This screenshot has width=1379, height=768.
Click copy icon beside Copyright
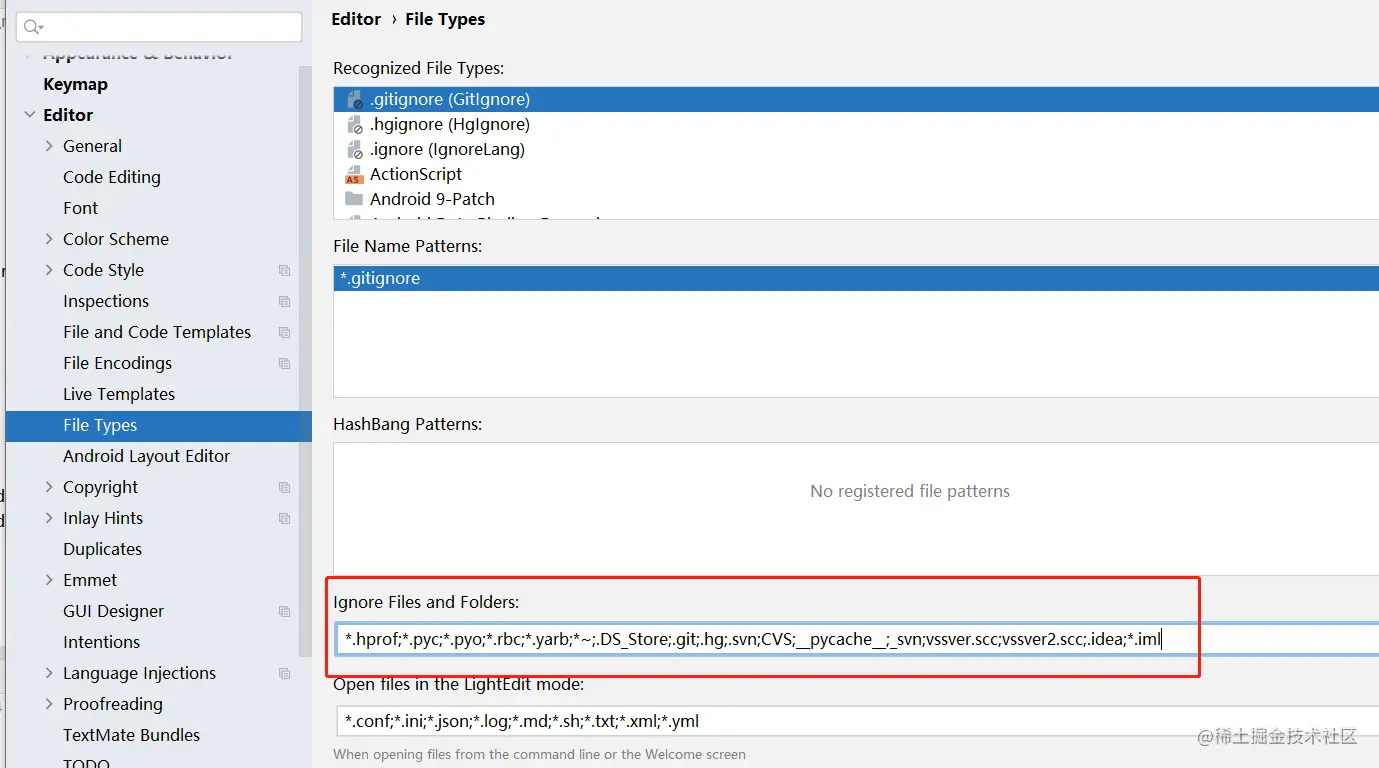[285, 487]
